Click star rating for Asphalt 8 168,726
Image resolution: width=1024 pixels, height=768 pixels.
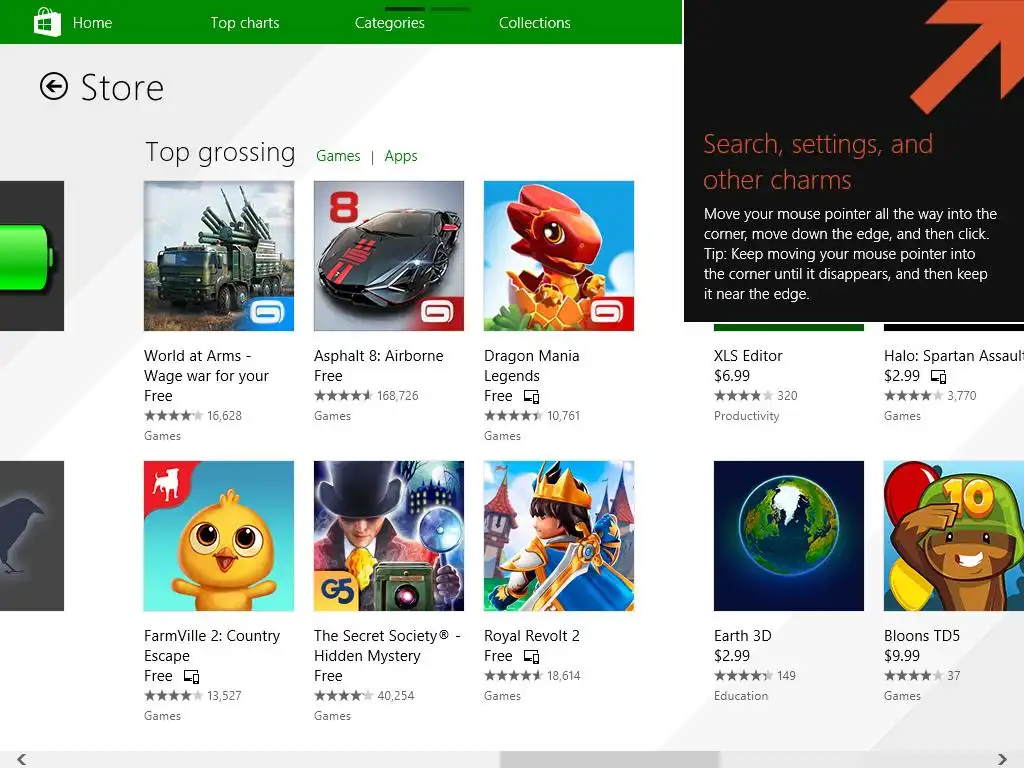pos(343,396)
